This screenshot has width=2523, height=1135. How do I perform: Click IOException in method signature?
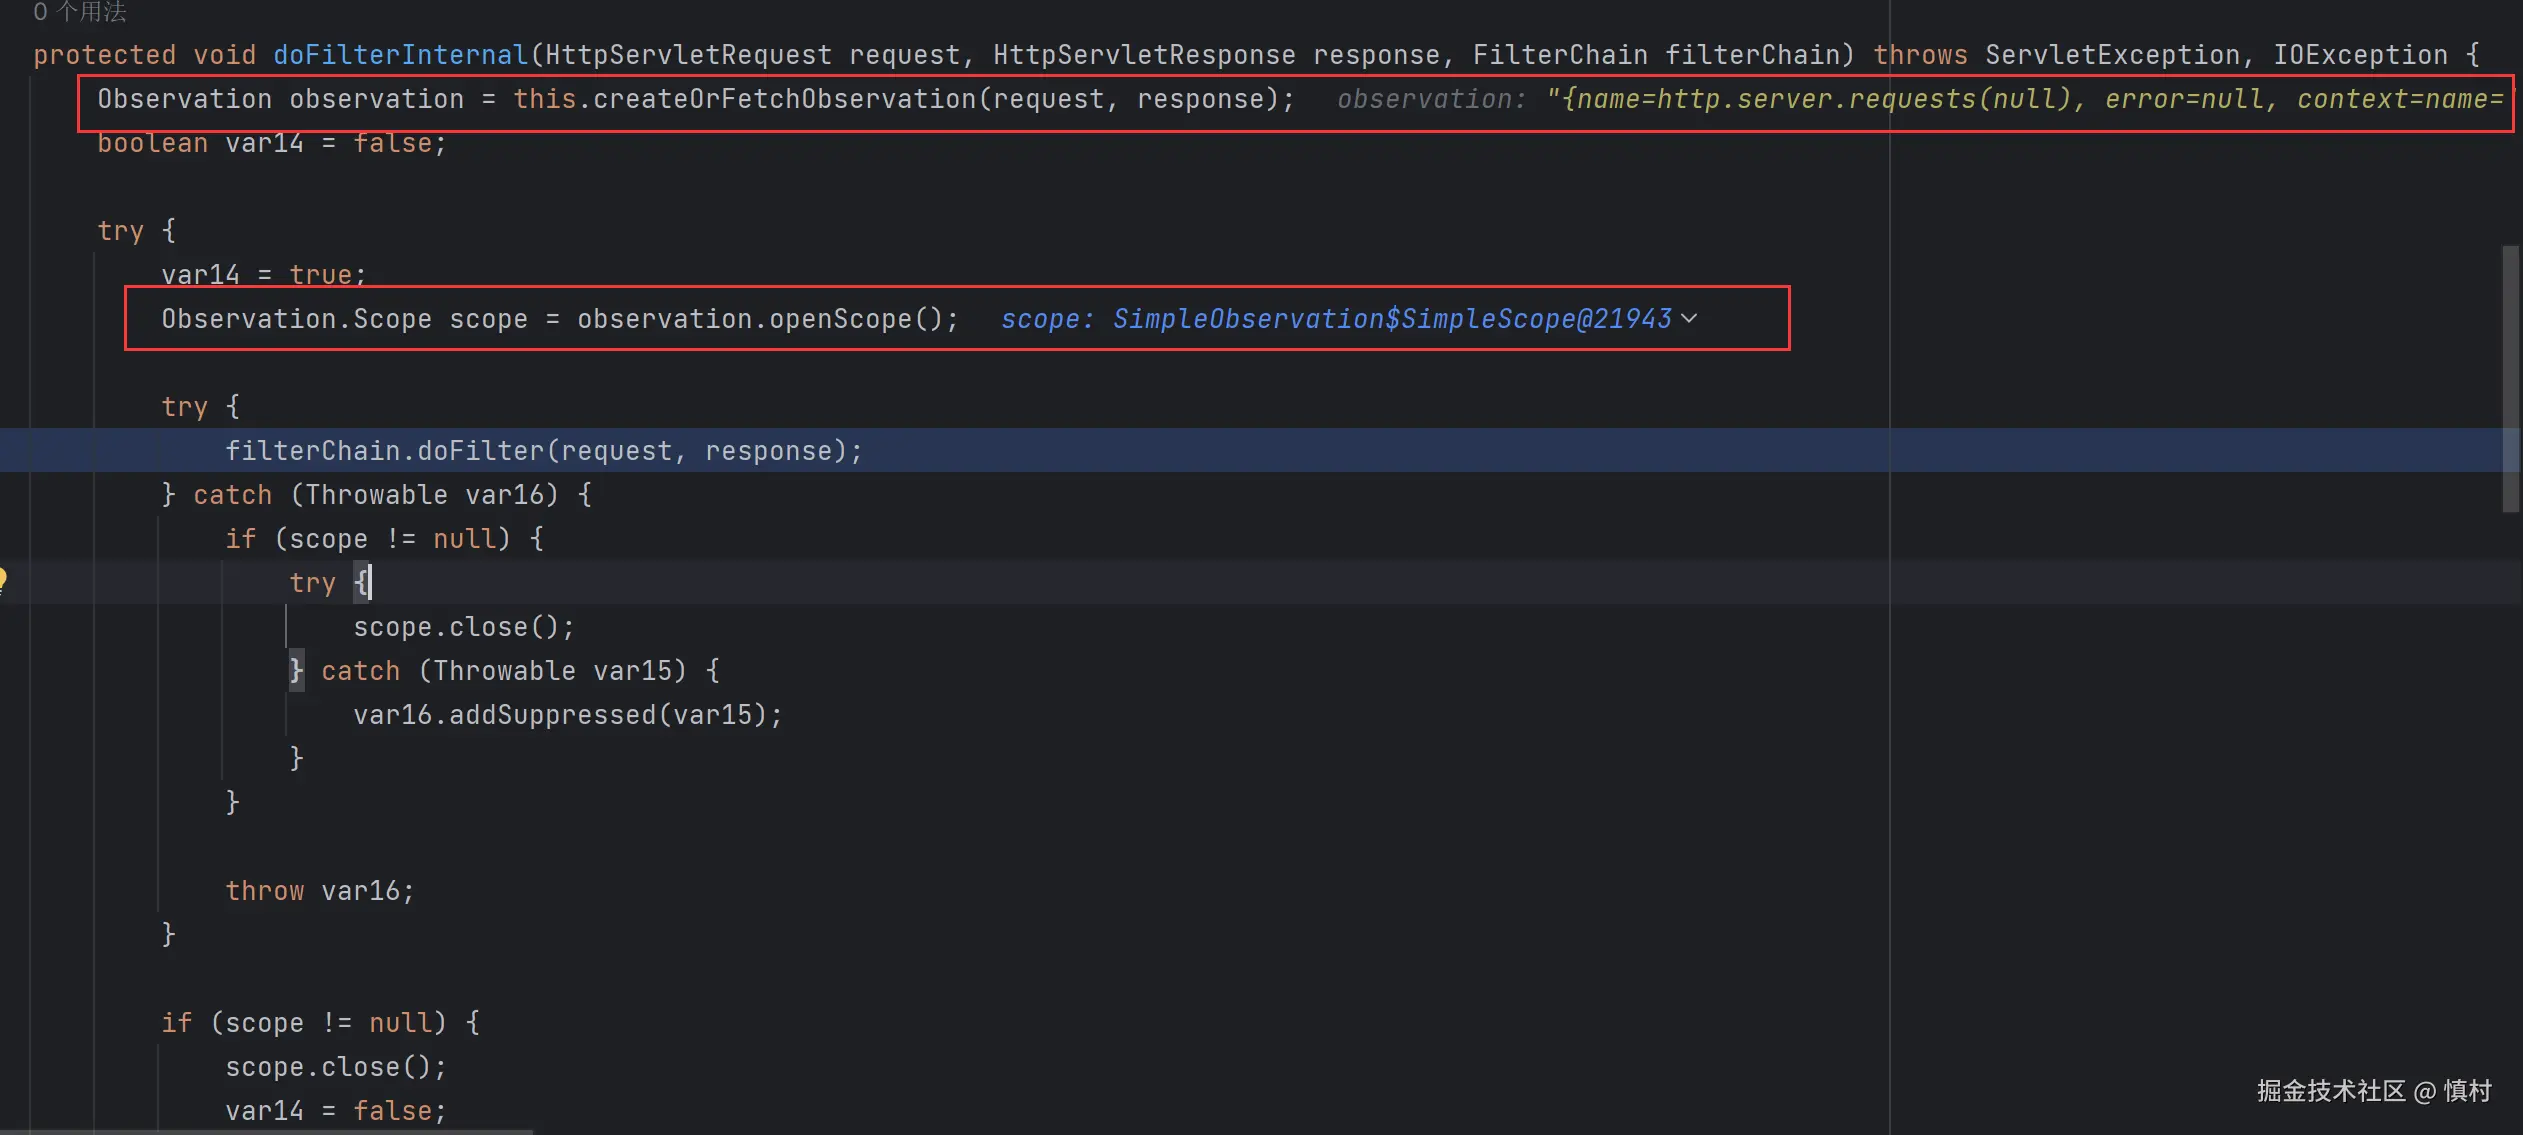(x=2360, y=55)
